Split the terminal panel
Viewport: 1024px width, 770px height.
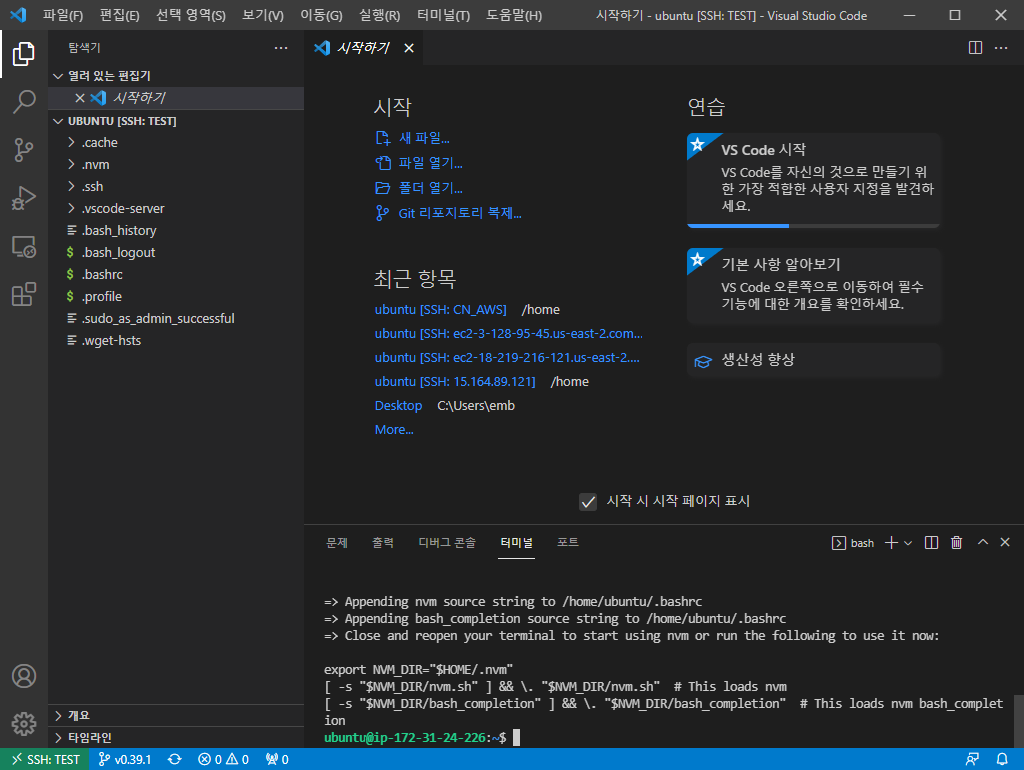pos(931,543)
